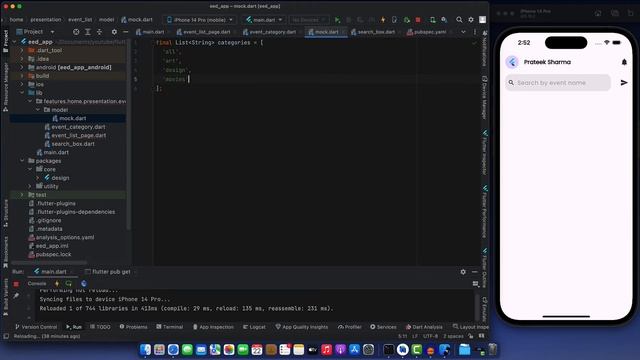Stop the running app with red square

418,20
